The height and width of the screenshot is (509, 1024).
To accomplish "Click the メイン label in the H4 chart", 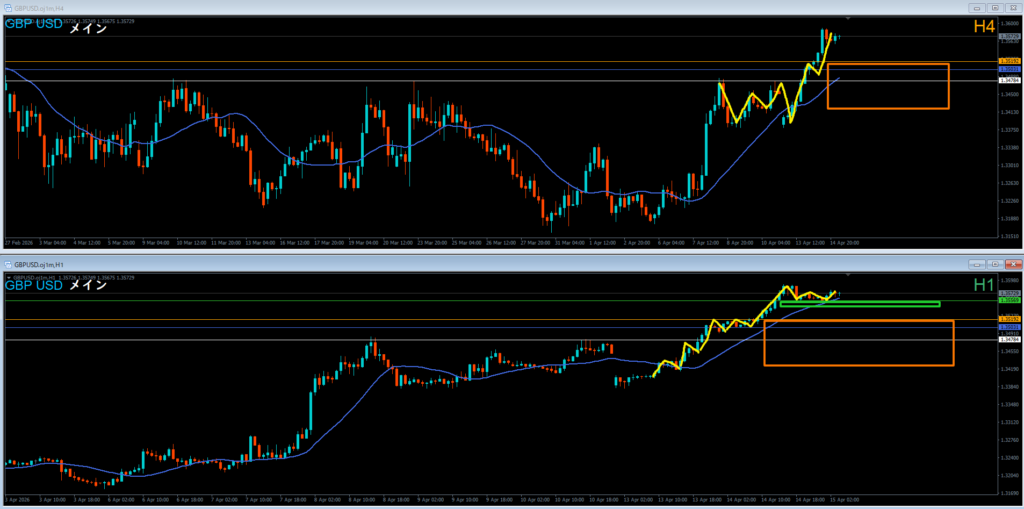I will pos(88,27).
